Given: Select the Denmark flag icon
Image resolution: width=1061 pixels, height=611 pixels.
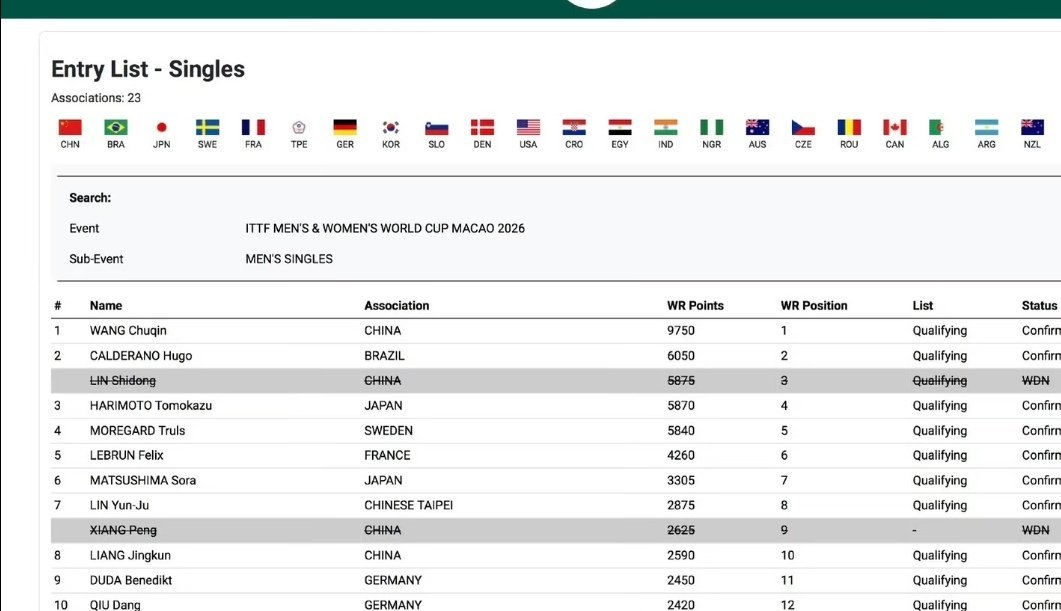Looking at the screenshot, I should [x=482, y=128].
